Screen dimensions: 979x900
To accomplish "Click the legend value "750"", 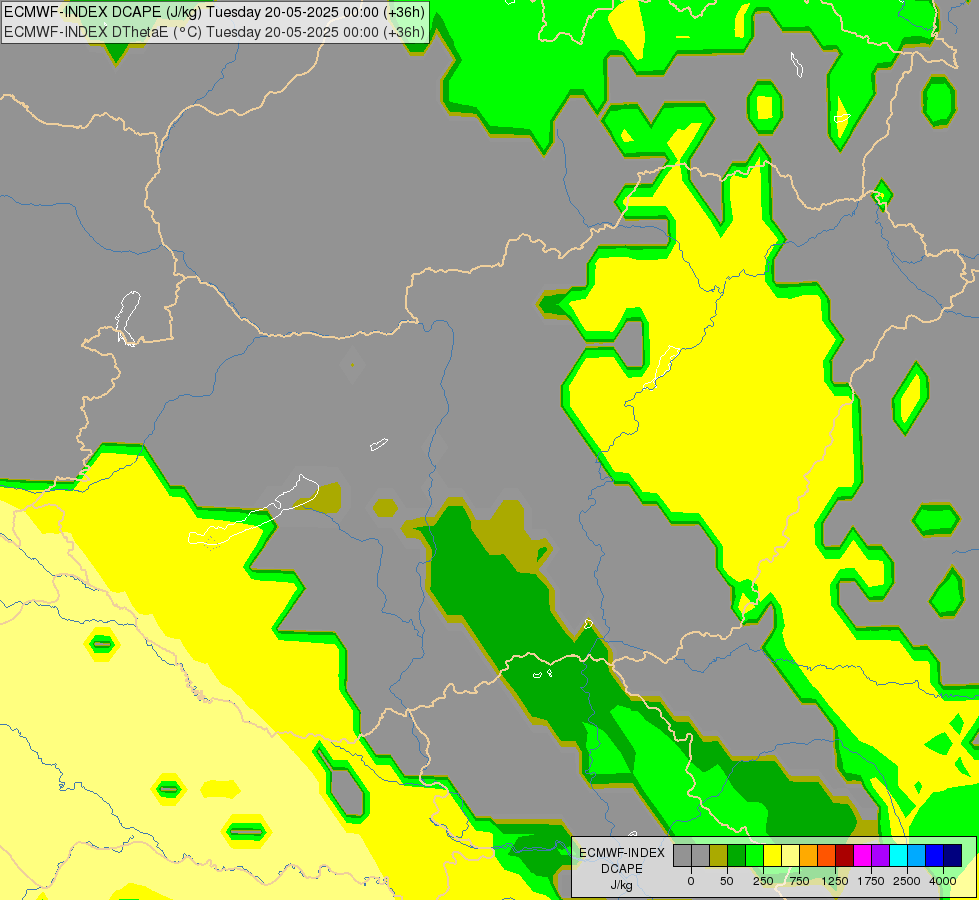I will click(799, 881).
